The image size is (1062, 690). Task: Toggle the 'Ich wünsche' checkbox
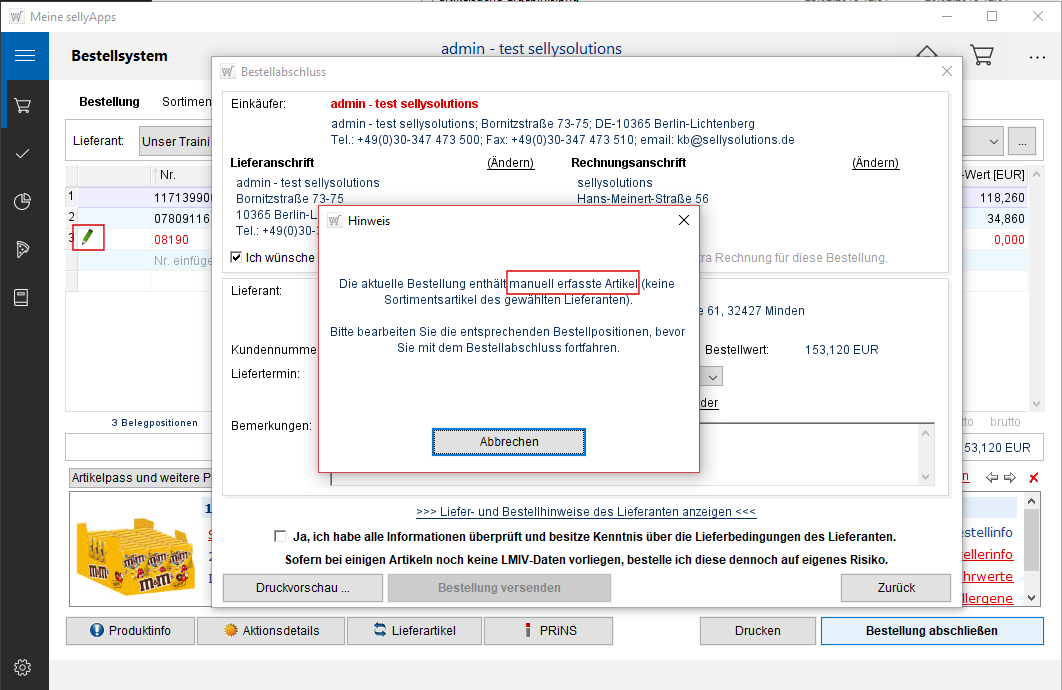236,257
